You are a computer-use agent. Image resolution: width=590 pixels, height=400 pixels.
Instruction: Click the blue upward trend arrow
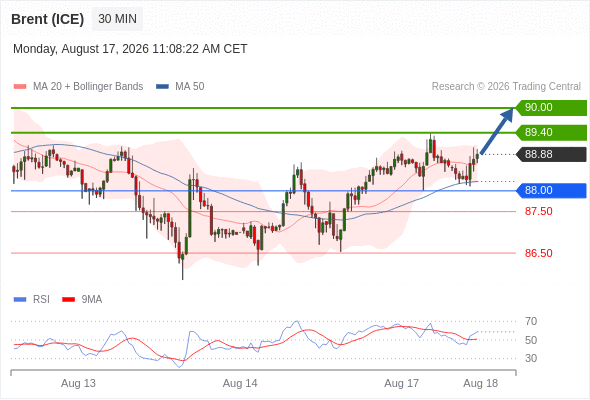pos(497,131)
